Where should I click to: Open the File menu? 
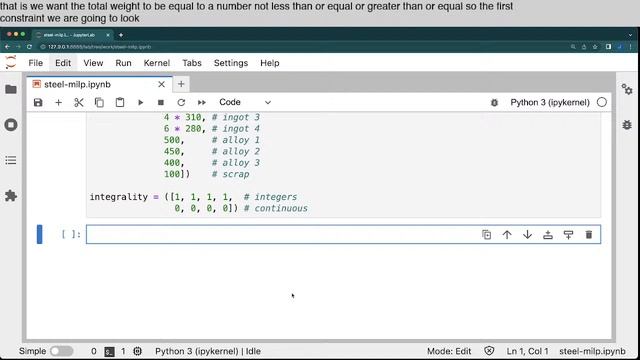36,63
